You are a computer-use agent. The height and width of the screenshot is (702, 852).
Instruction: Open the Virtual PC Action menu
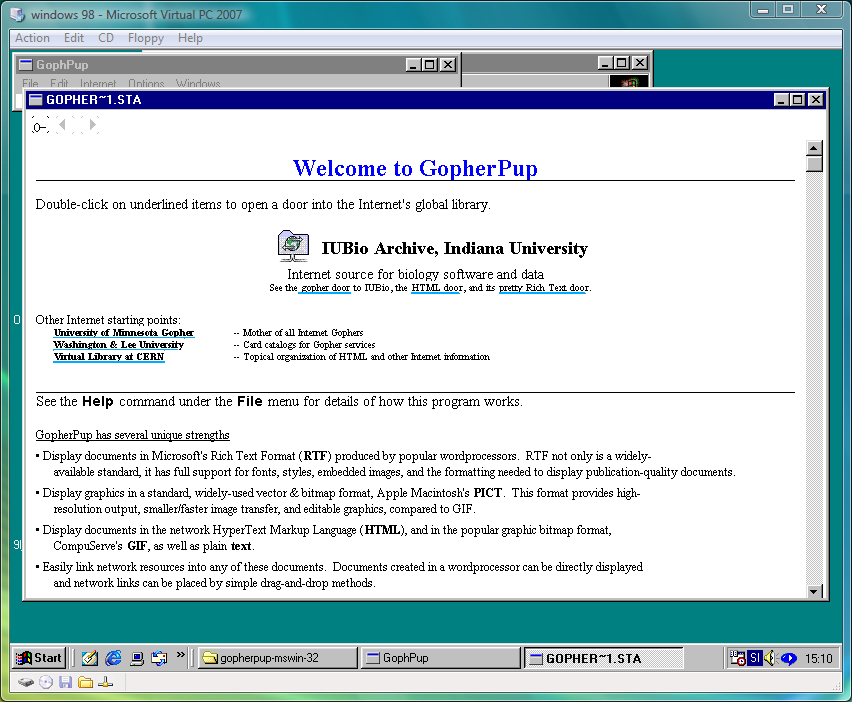(32, 38)
